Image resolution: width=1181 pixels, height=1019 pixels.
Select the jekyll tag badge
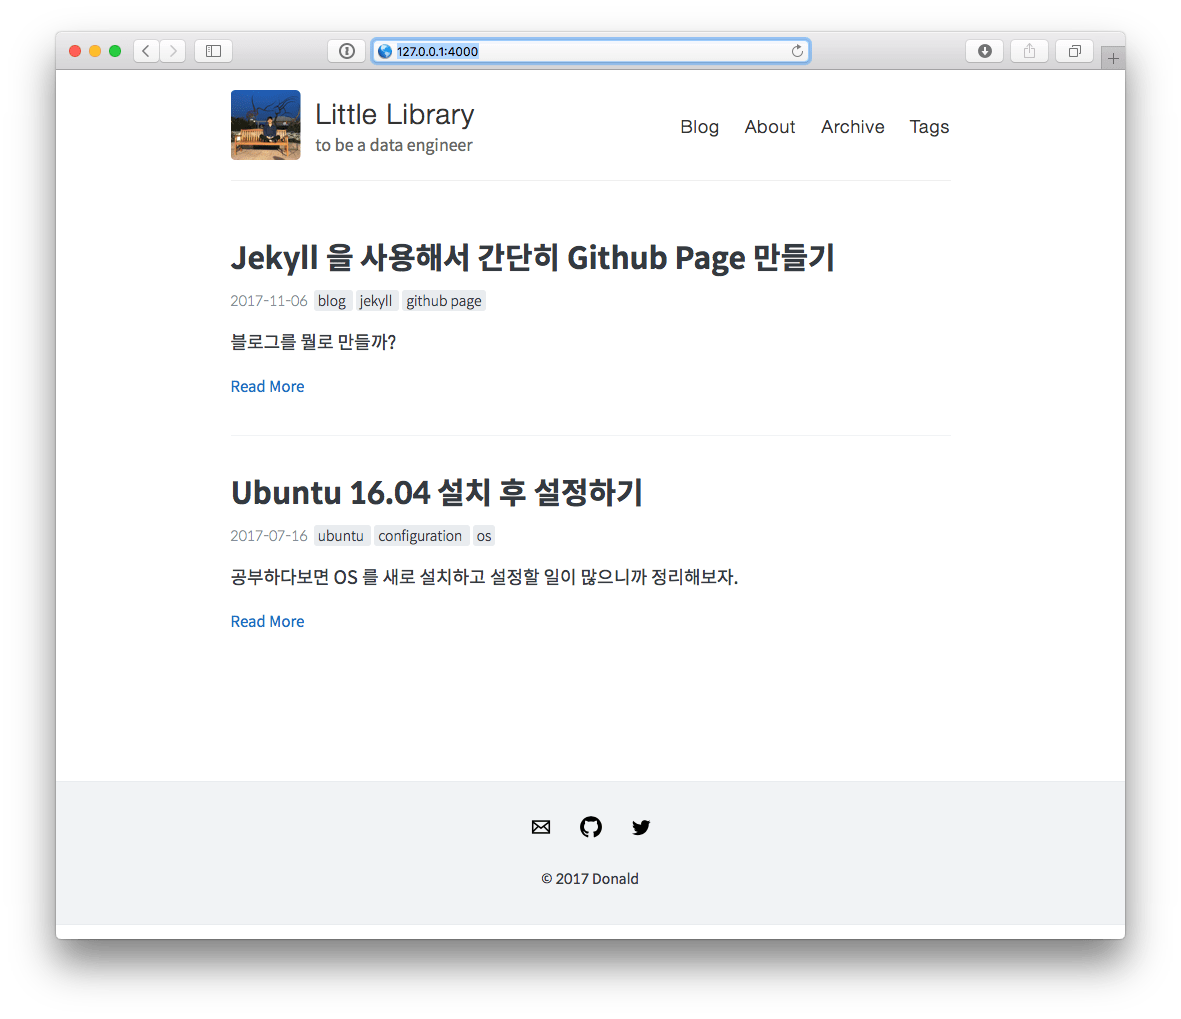click(x=376, y=300)
